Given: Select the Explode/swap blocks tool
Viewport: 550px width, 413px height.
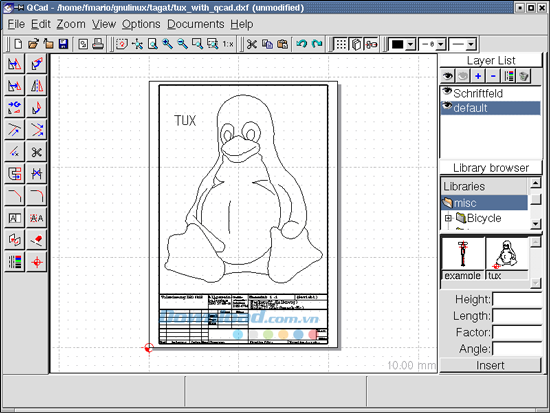Looking at the screenshot, I should click(14, 240).
